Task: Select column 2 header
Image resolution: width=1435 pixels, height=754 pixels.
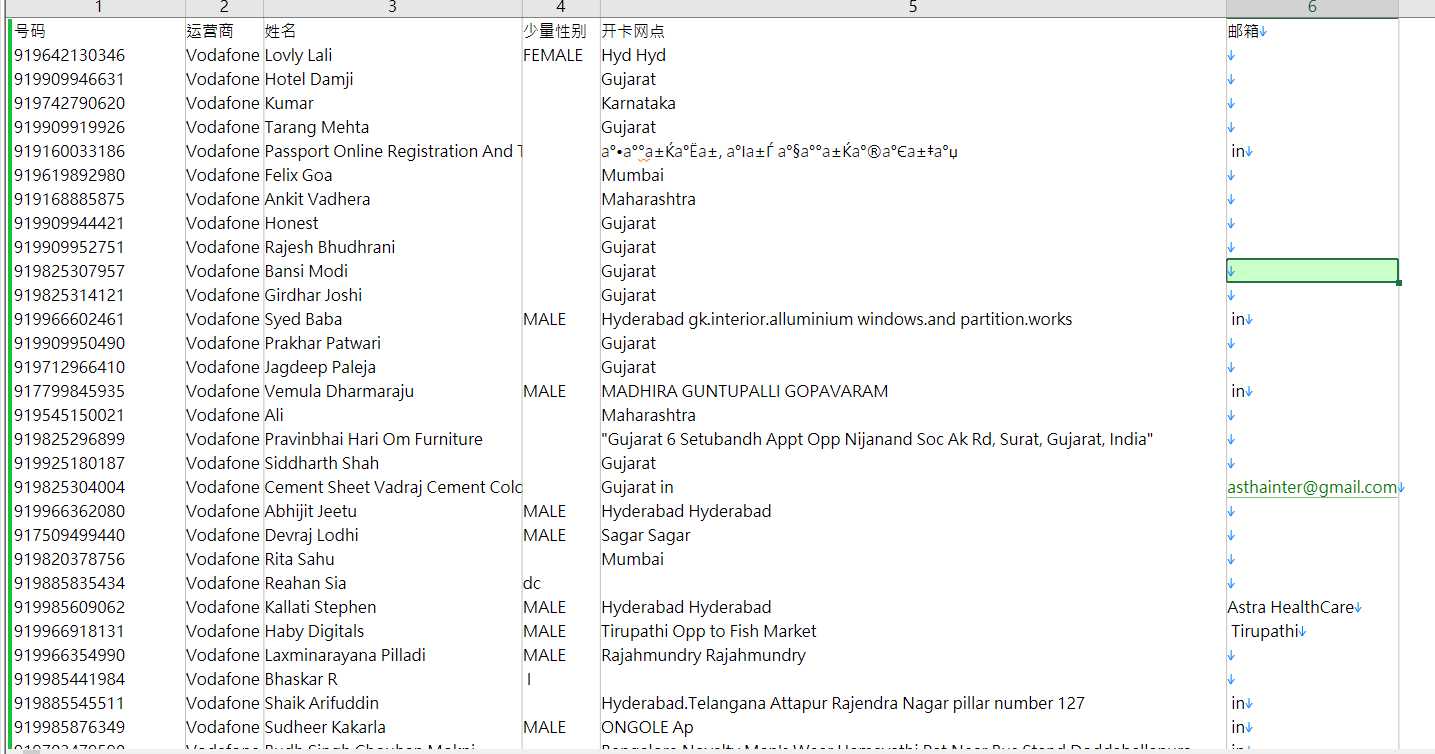Action: tap(224, 8)
